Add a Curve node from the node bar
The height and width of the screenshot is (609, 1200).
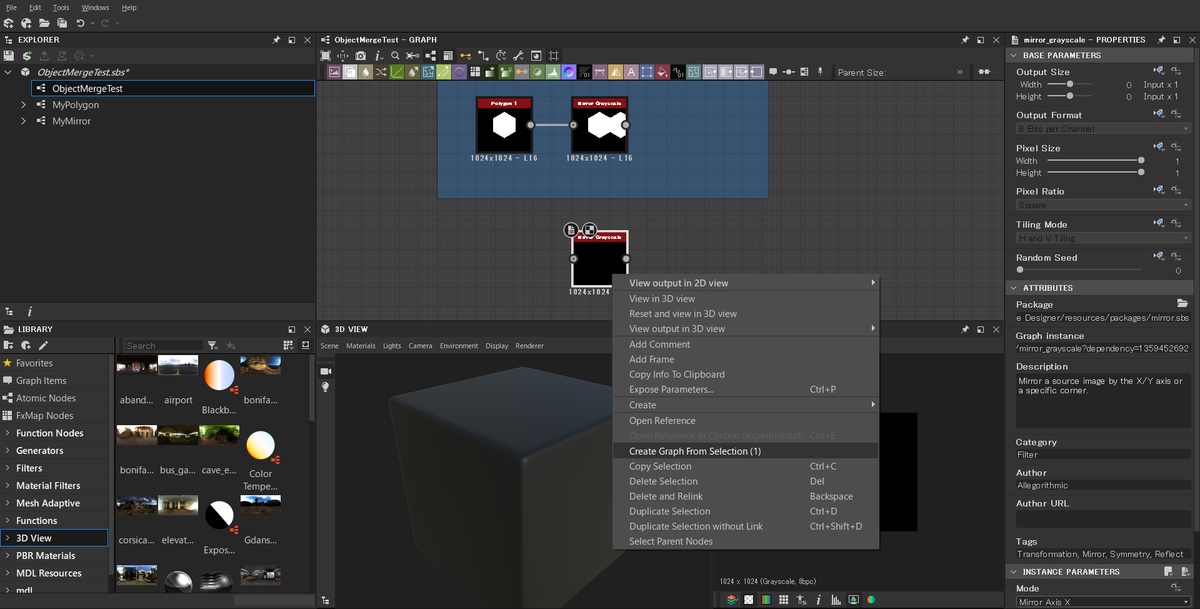[397, 72]
